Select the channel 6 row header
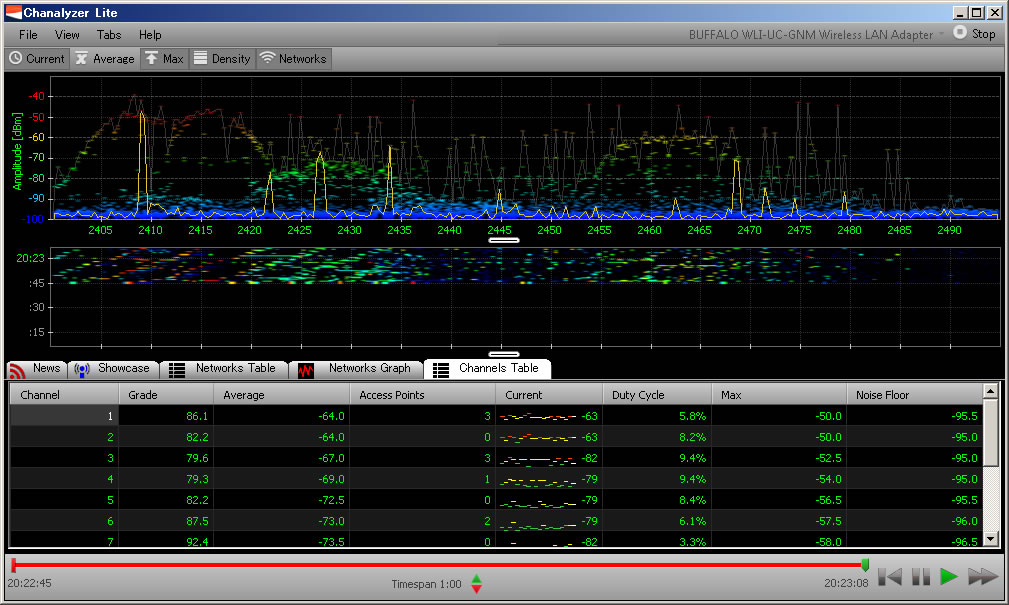Image resolution: width=1009 pixels, height=605 pixels. (x=64, y=521)
